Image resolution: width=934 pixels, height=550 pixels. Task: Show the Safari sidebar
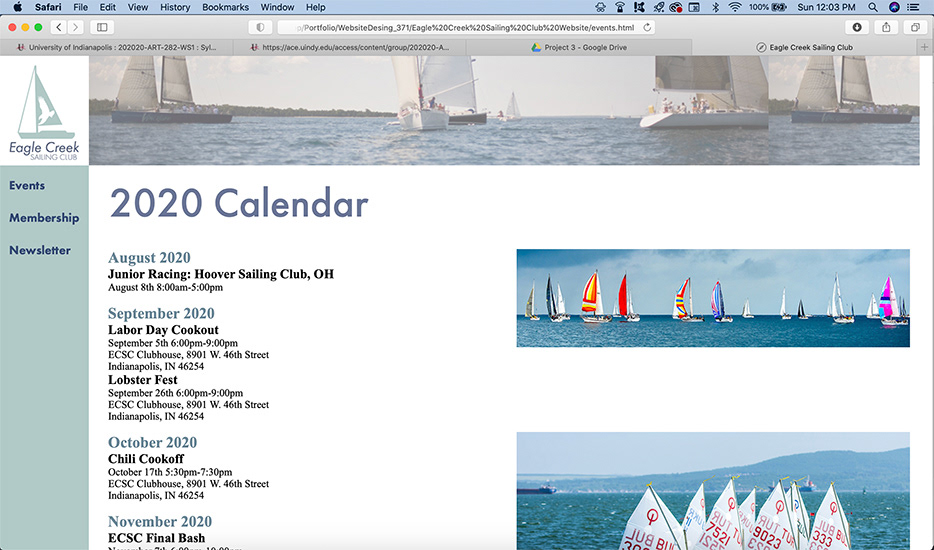click(102, 27)
